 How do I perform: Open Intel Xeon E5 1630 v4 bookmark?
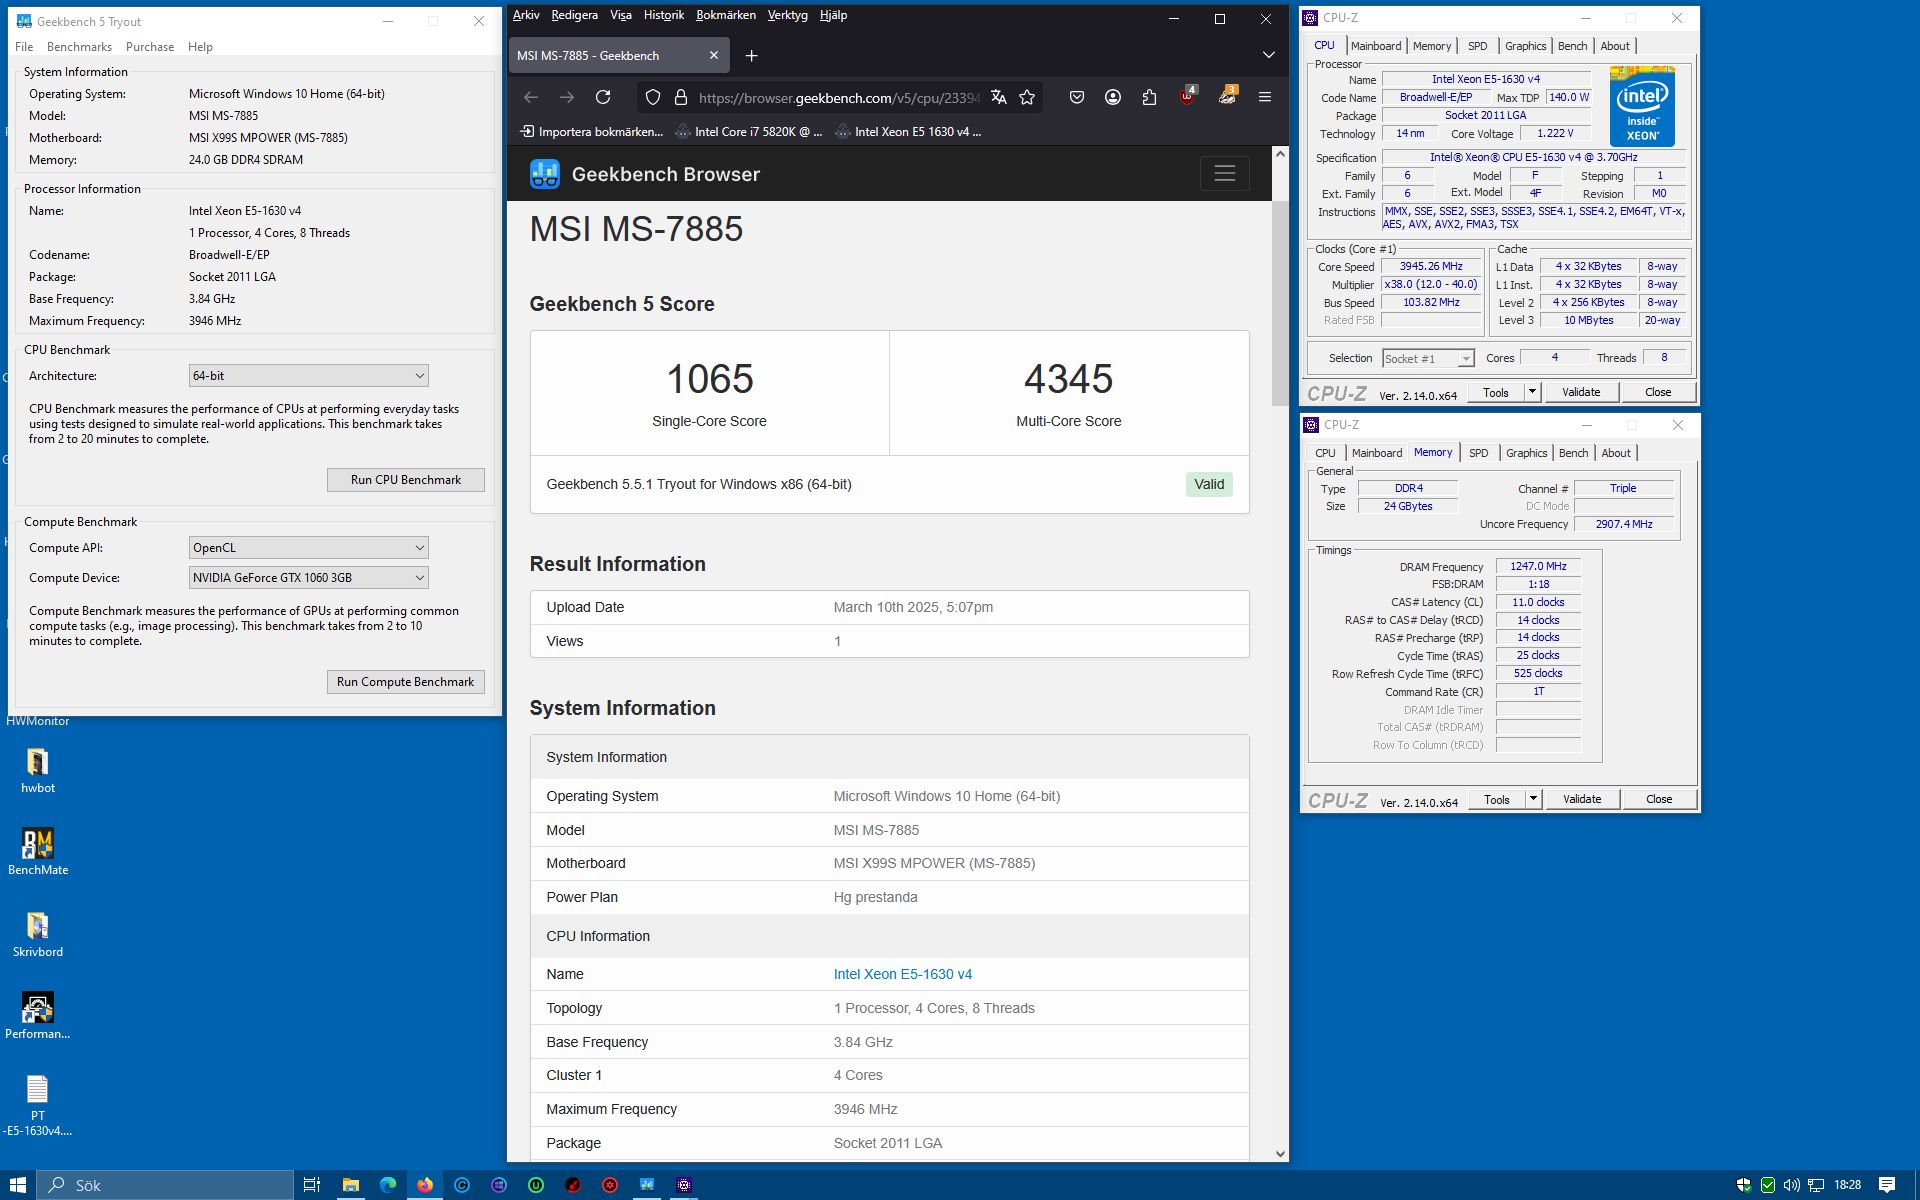click(x=908, y=132)
